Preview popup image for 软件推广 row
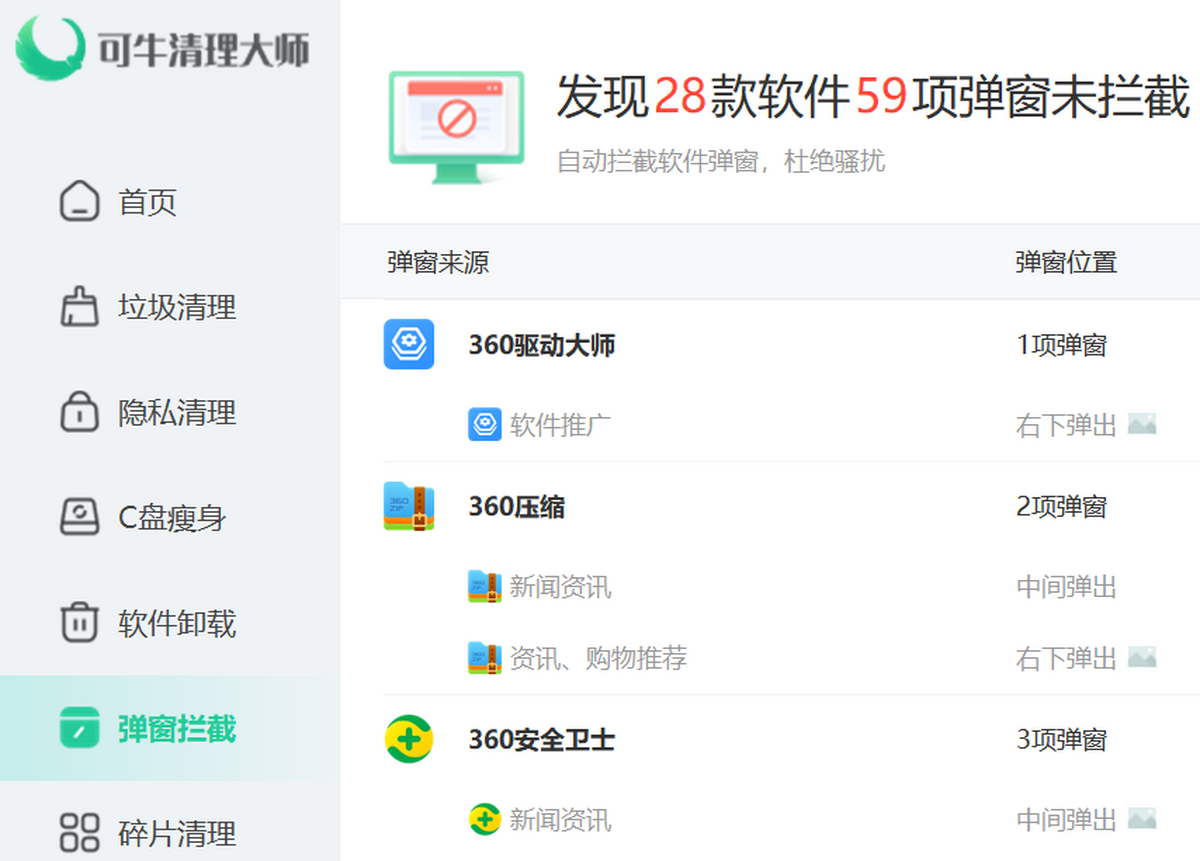The image size is (1200, 861). coord(1142,424)
